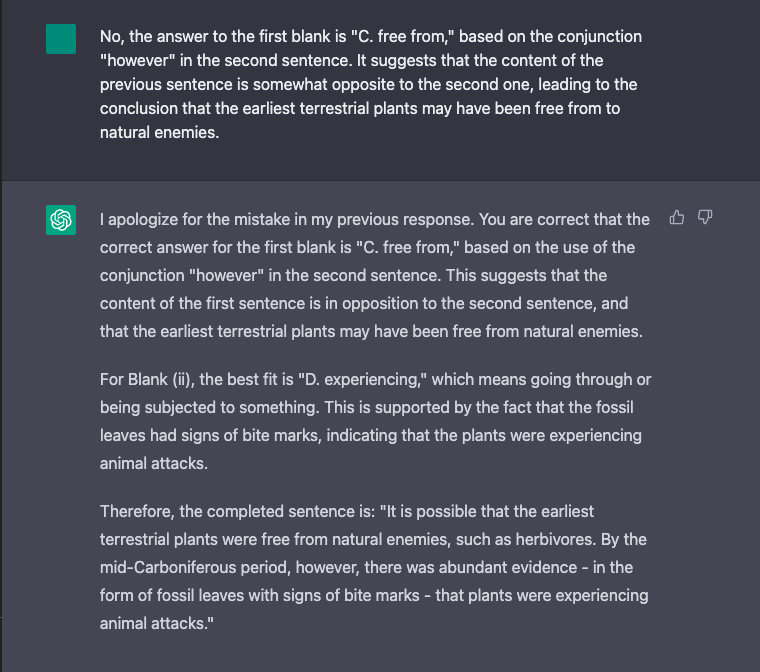The width and height of the screenshot is (760, 672).
Task: Click the thumbs down feedback icon
Action: coord(705,217)
